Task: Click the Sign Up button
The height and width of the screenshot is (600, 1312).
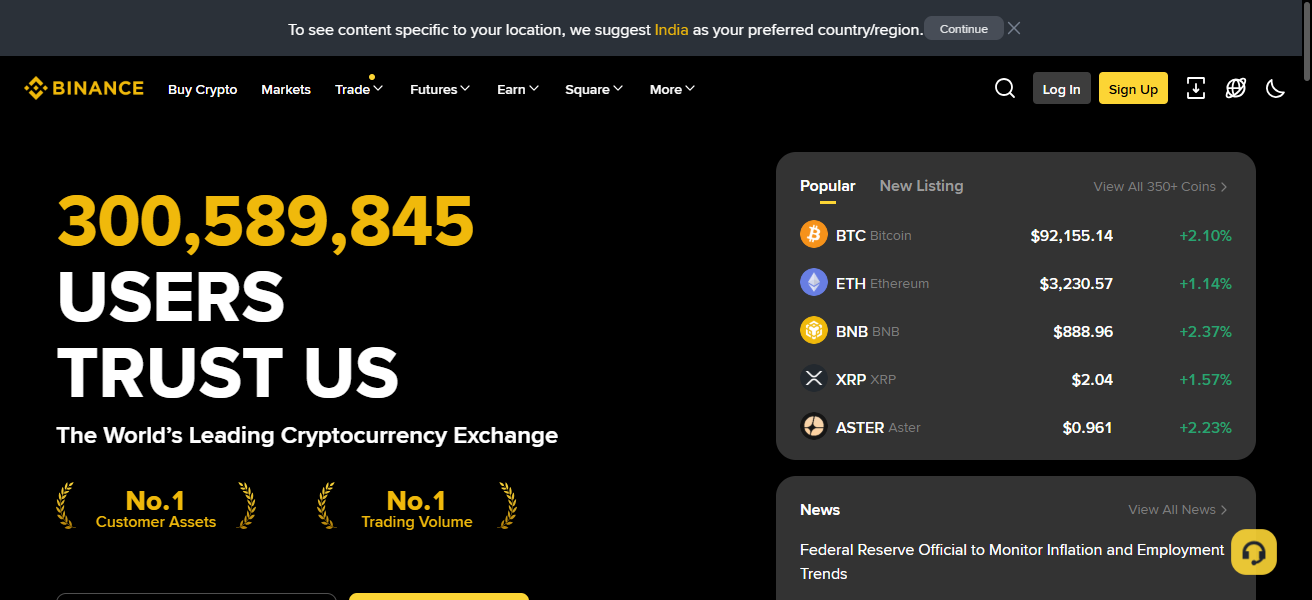Action: click(1132, 88)
